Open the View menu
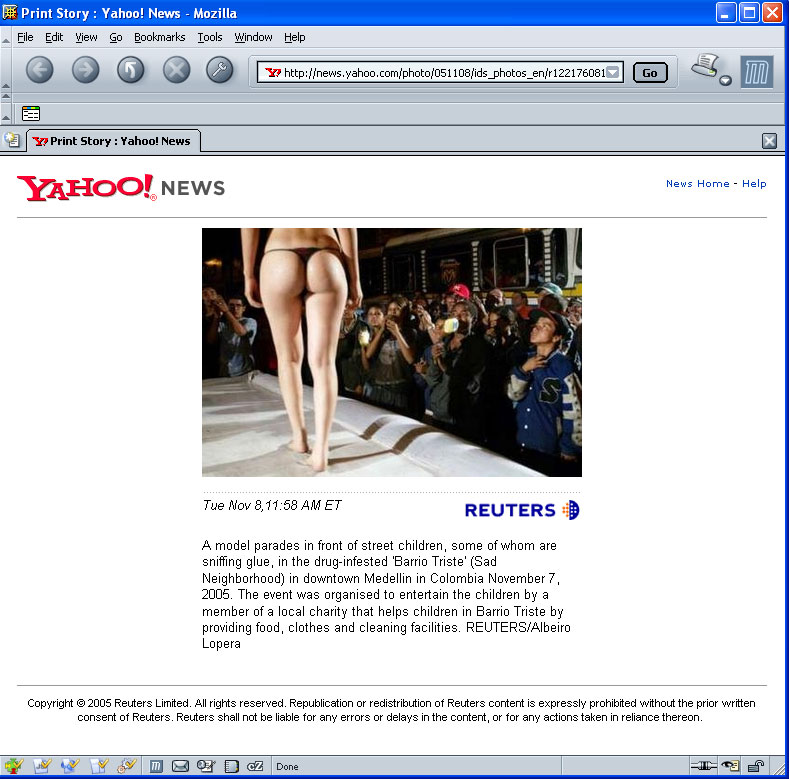 click(86, 37)
